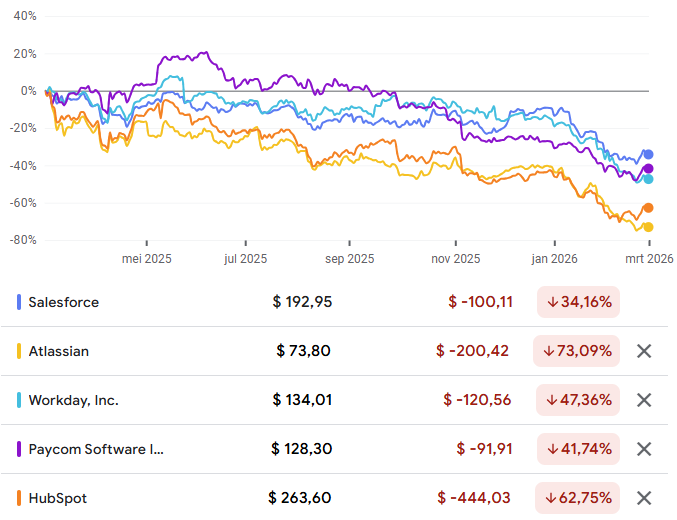Click Workday's 47,36% decline badge
The width and height of the screenshot is (677, 520).
[x=578, y=400]
